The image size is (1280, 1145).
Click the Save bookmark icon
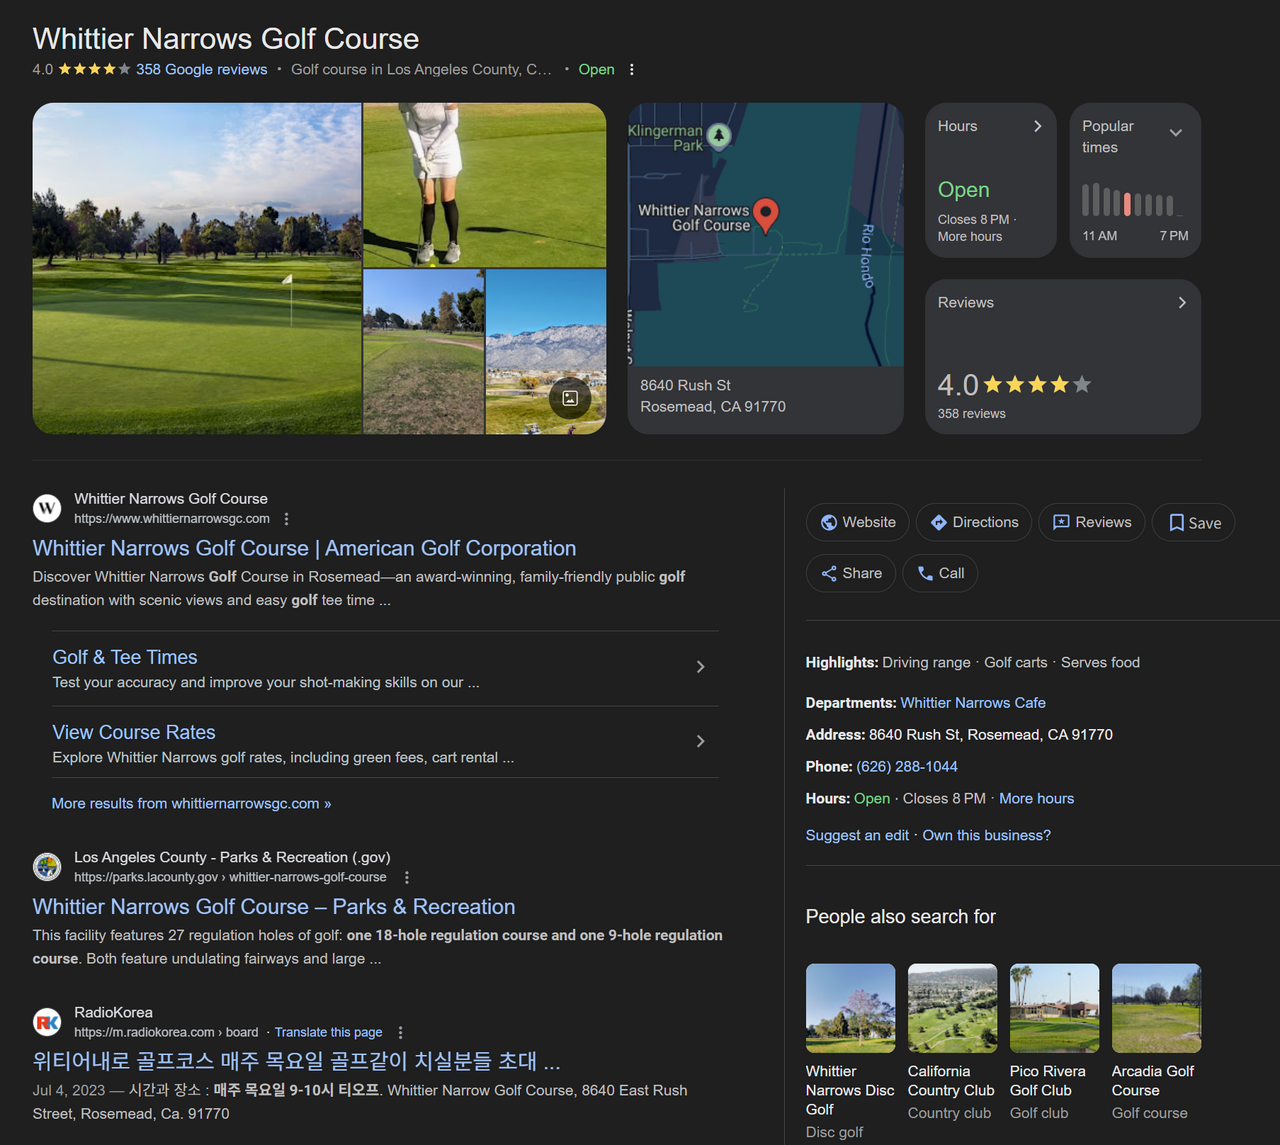[x=1177, y=523]
